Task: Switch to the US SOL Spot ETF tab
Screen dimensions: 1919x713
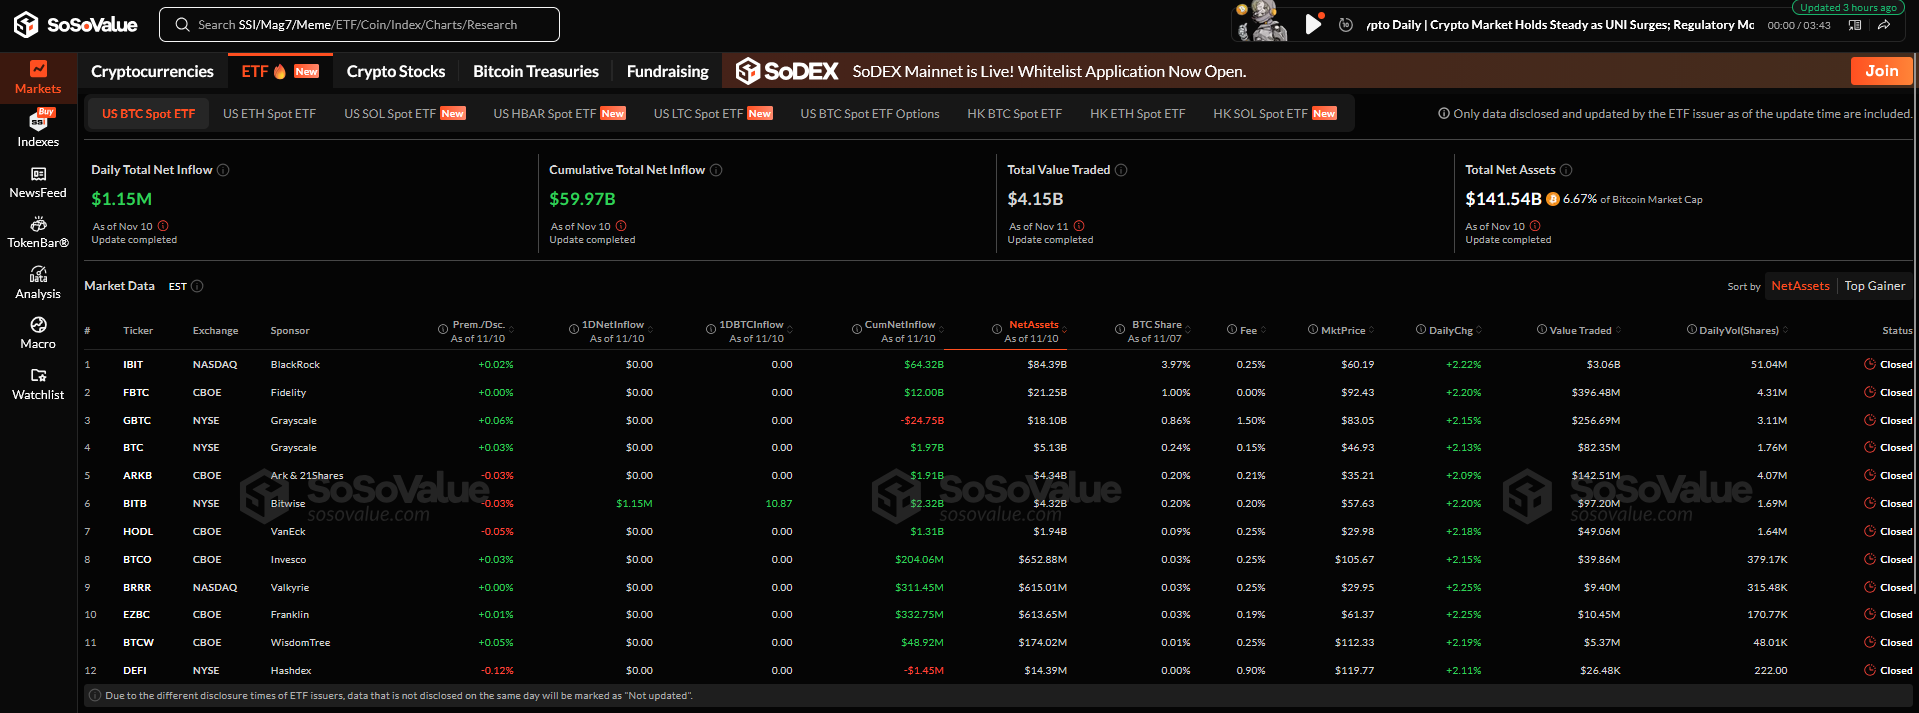Action: (x=404, y=114)
